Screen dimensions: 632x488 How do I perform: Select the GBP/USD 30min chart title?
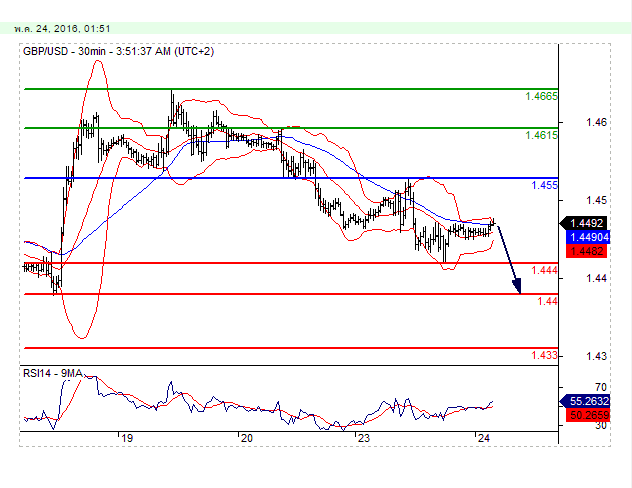click(x=118, y=52)
